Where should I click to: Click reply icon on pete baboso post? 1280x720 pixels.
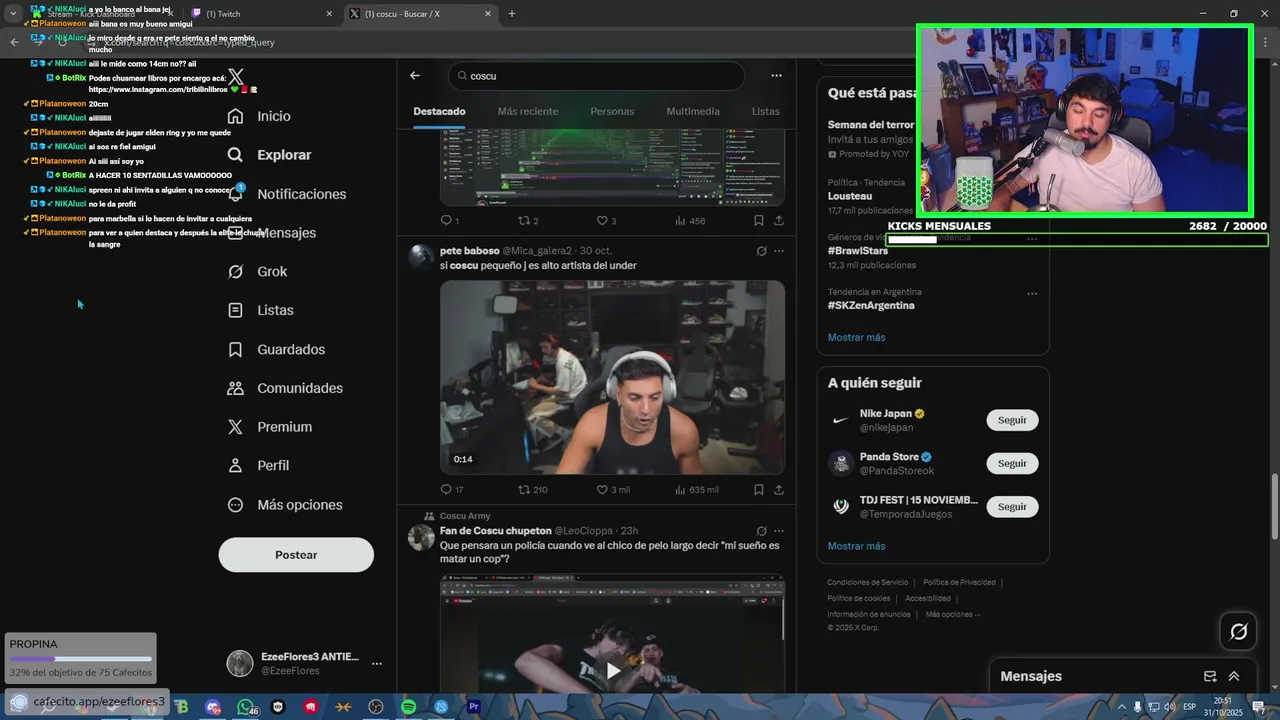point(446,490)
